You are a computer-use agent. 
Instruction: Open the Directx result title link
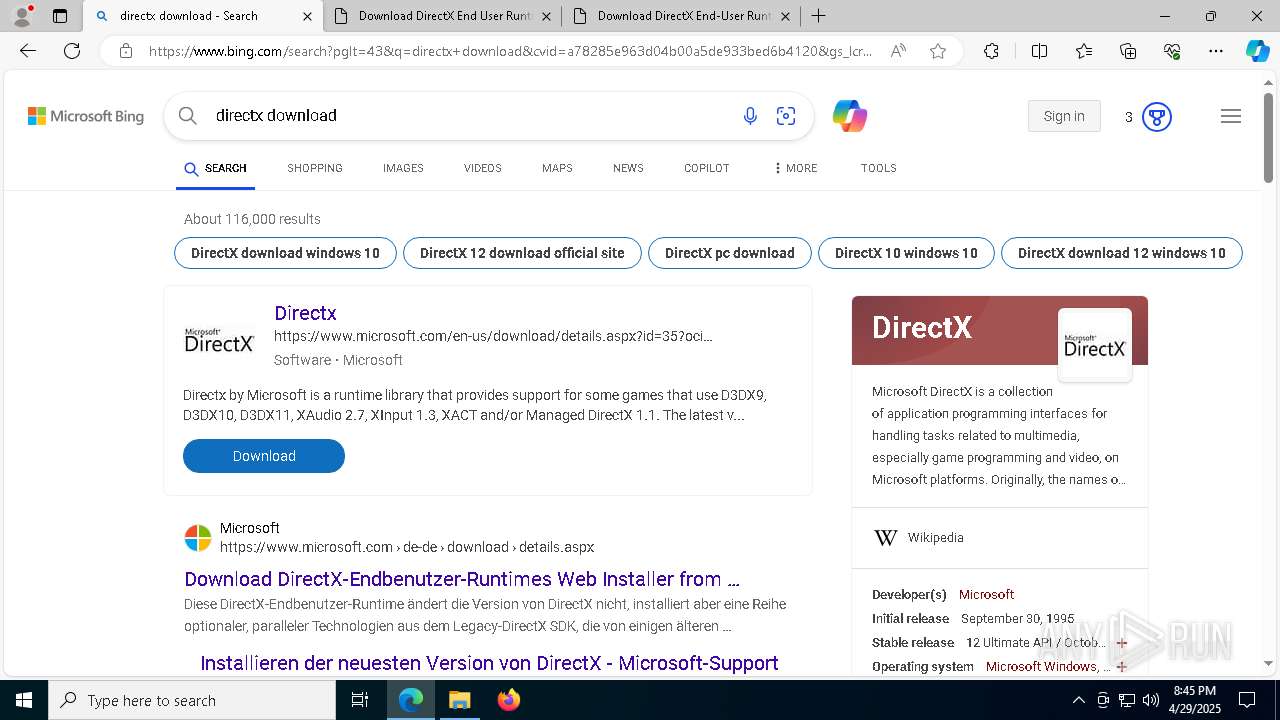(305, 313)
